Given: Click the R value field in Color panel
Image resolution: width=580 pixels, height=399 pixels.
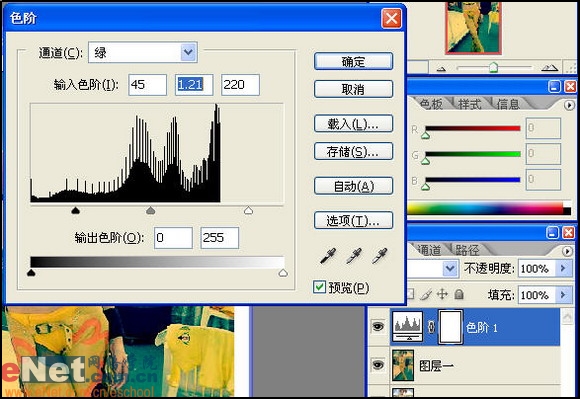Looking at the screenshot, I should [x=543, y=128].
